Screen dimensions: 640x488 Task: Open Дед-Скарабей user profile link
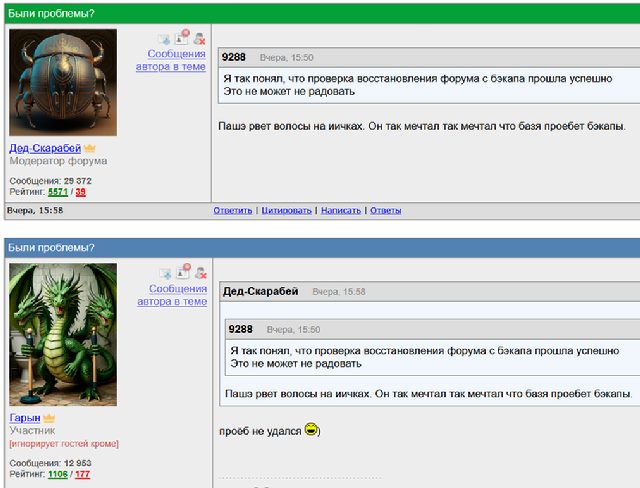tap(45, 149)
